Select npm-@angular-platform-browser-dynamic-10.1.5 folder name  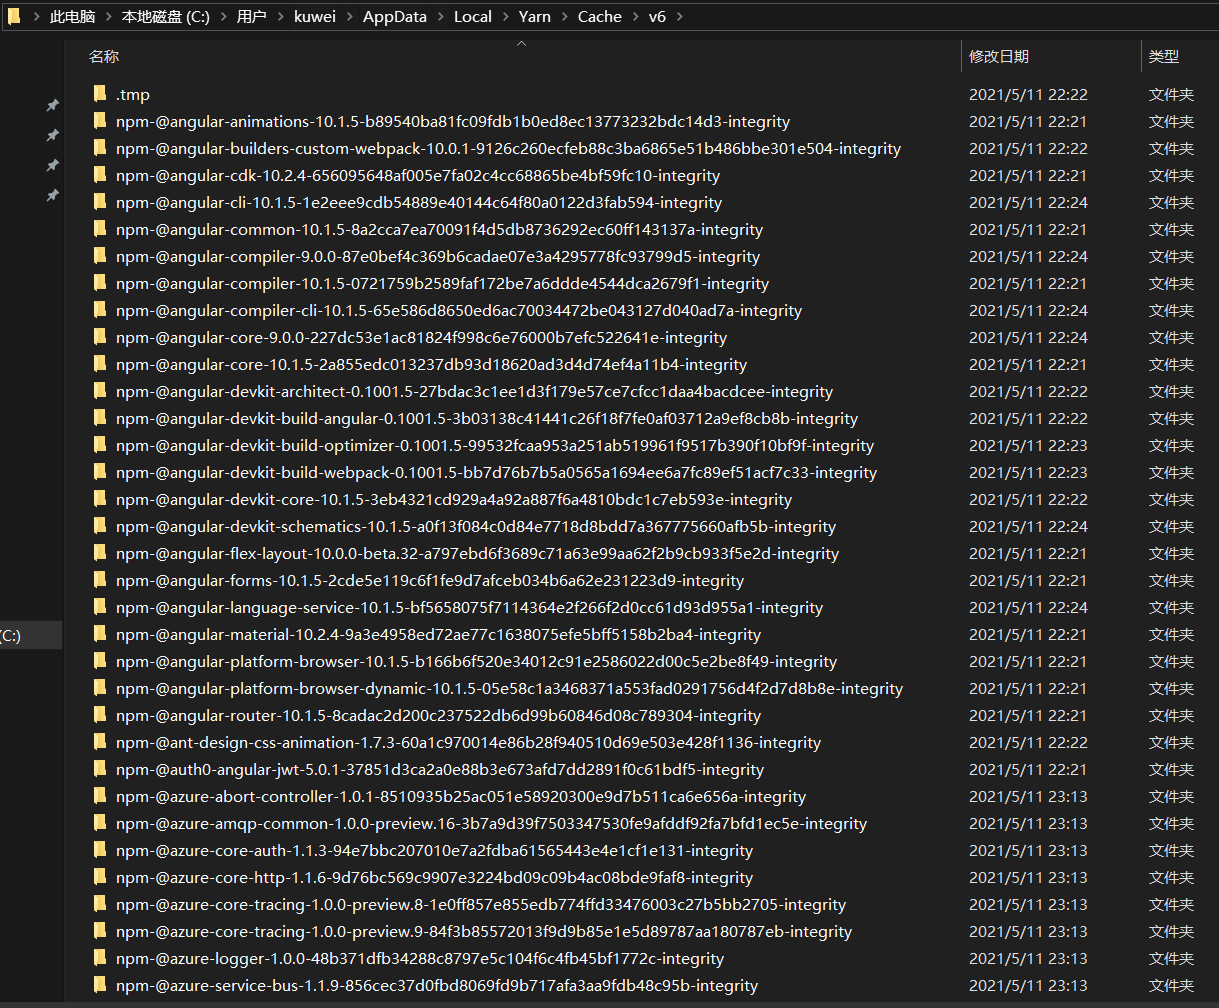509,688
